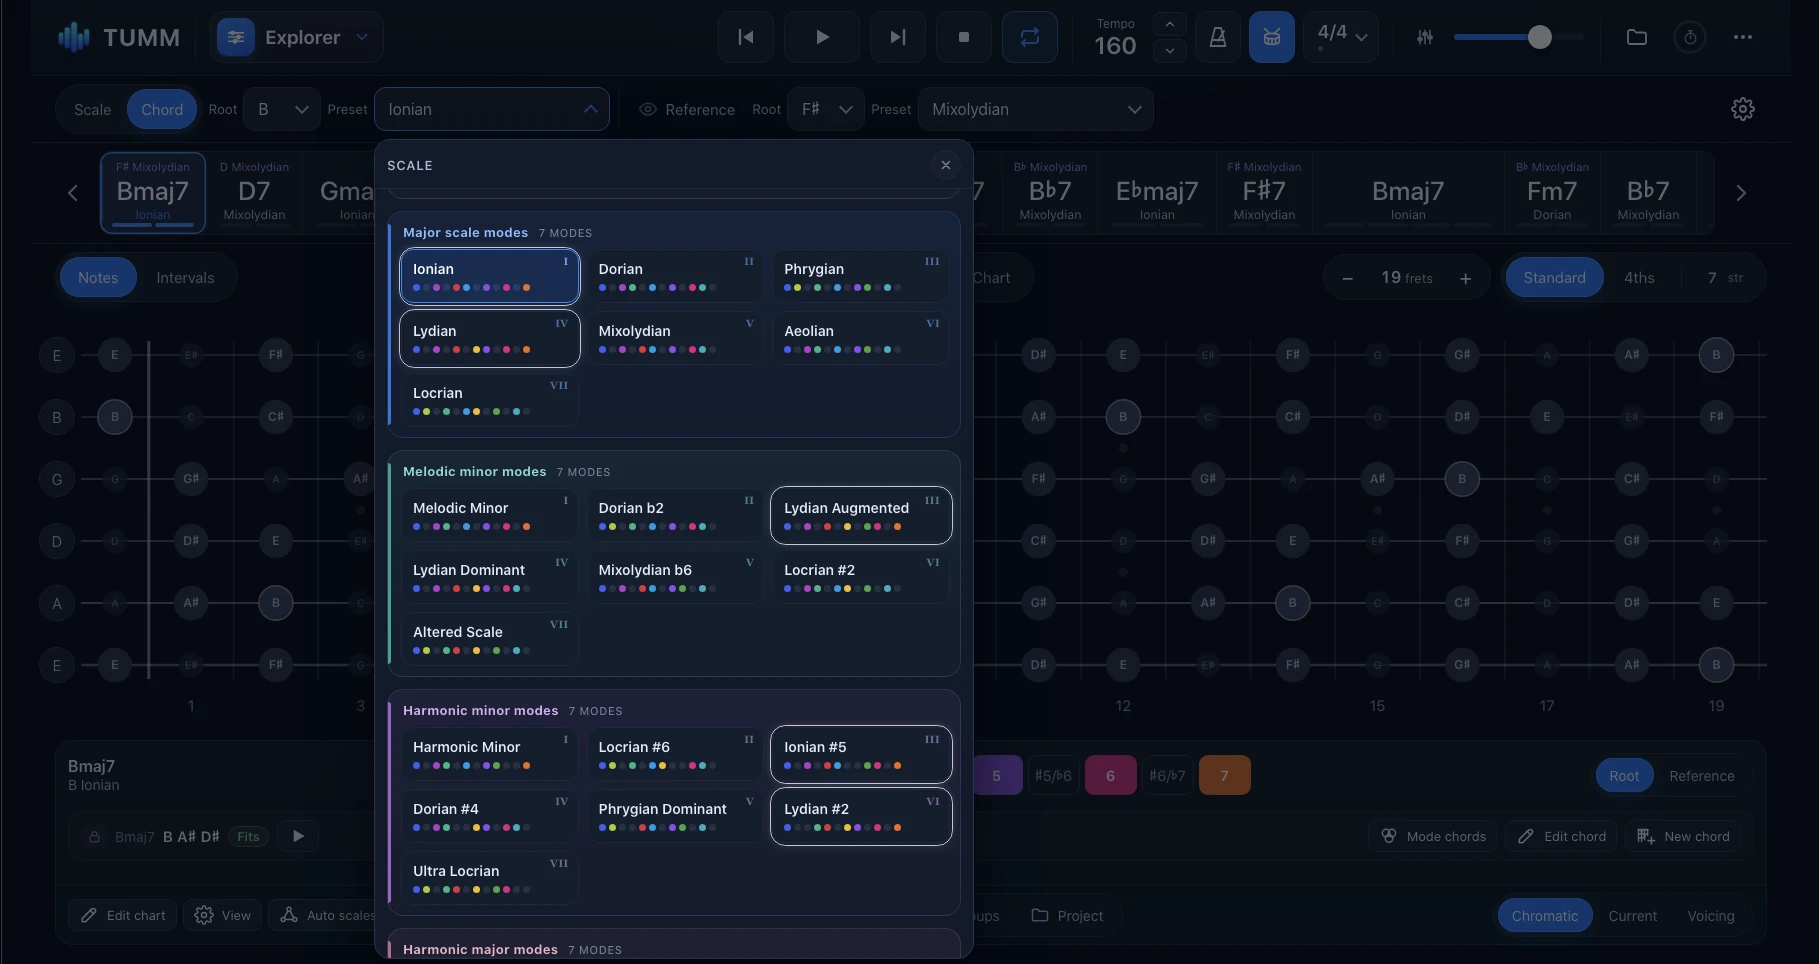Switch to Scale mode
This screenshot has width=1819, height=964.
(92, 109)
